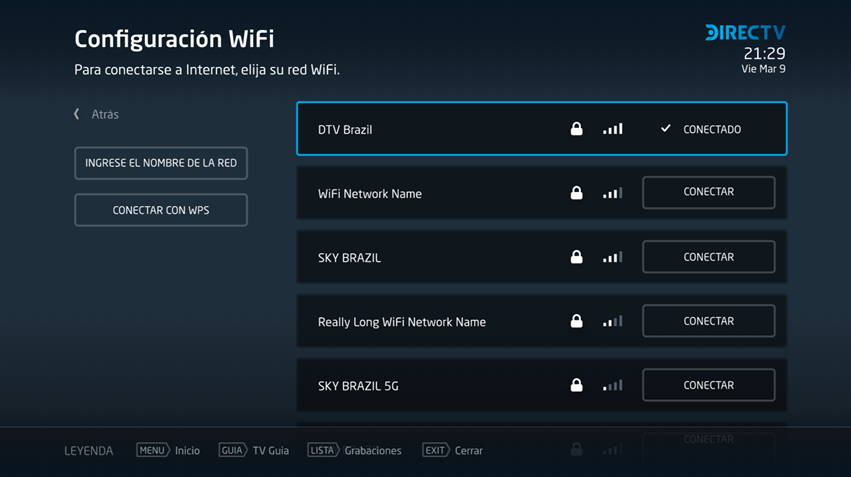
Task: Click lock icon beside WiFi Network Name
Action: click(x=576, y=193)
